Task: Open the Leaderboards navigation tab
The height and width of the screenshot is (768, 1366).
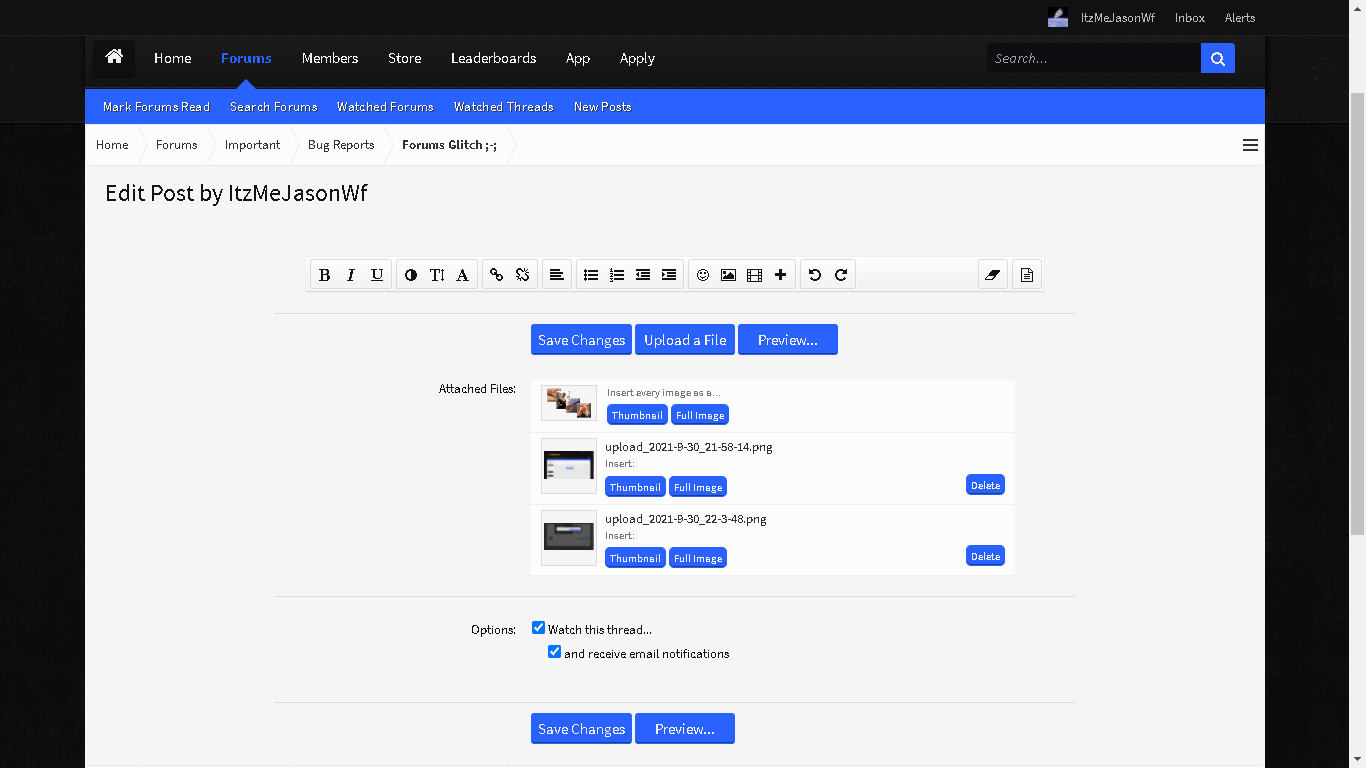Action: 494,58
